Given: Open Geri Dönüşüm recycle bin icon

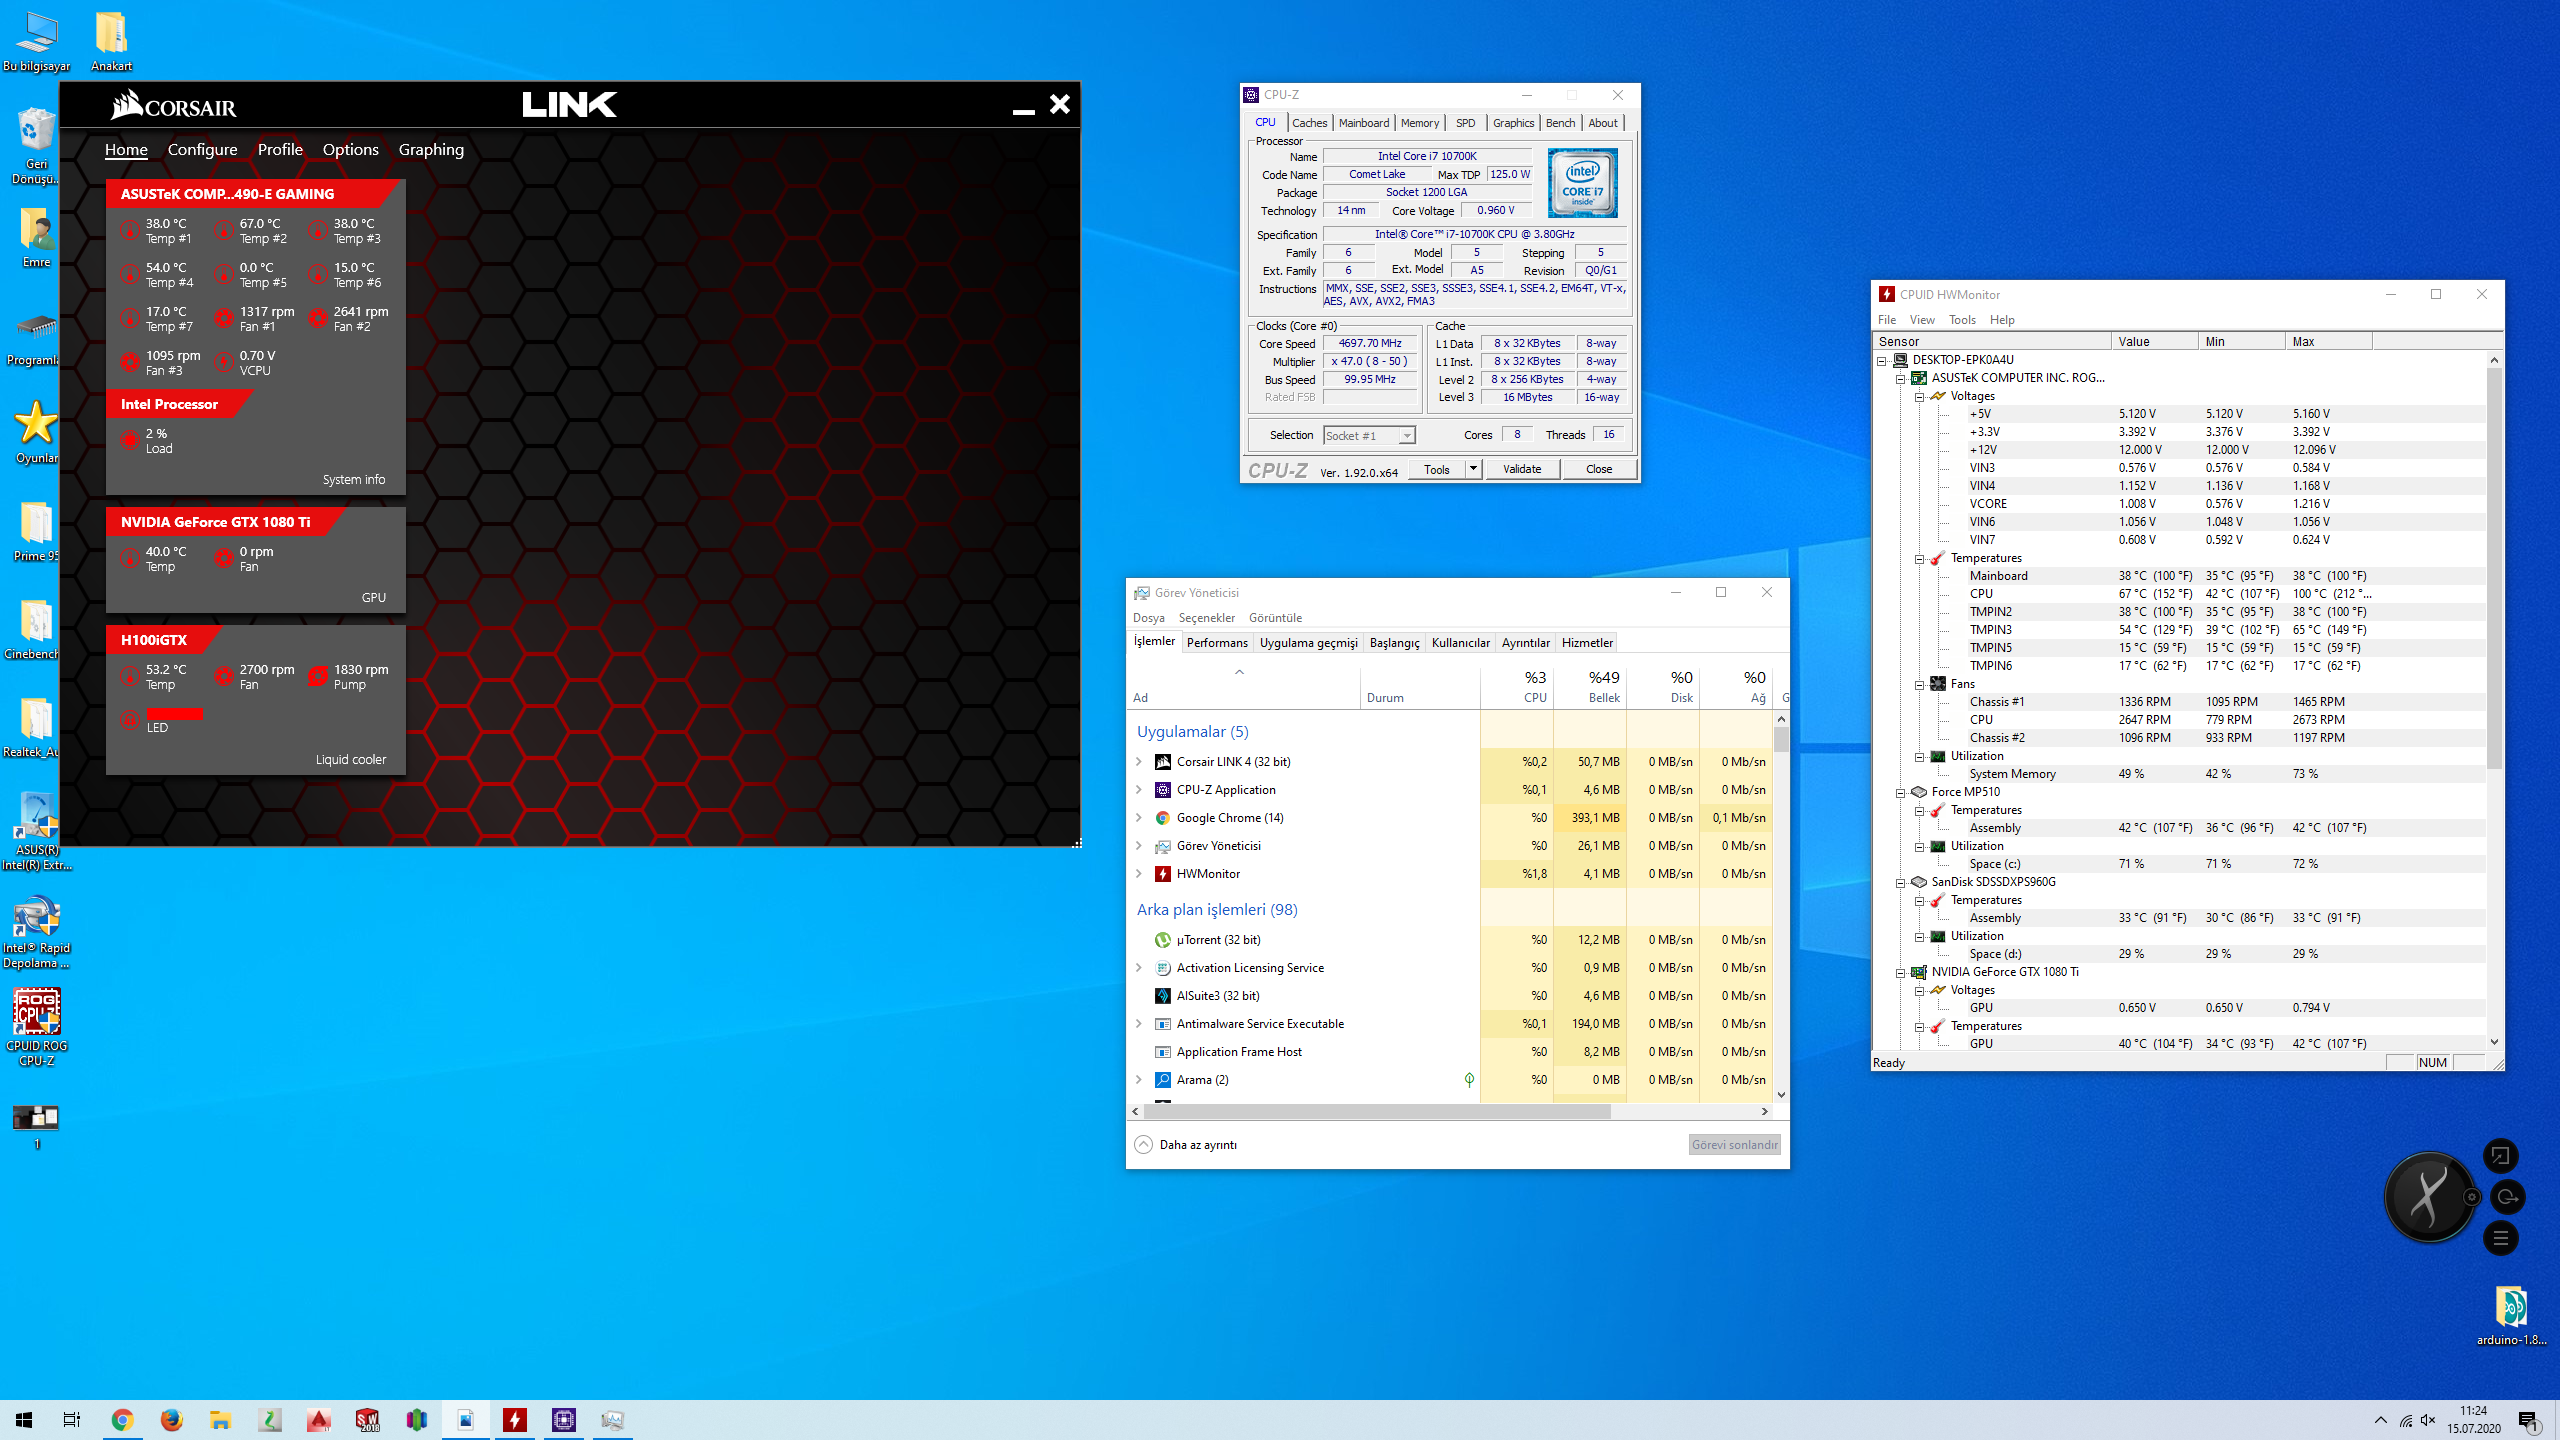Looking at the screenshot, I should pyautogui.click(x=37, y=146).
